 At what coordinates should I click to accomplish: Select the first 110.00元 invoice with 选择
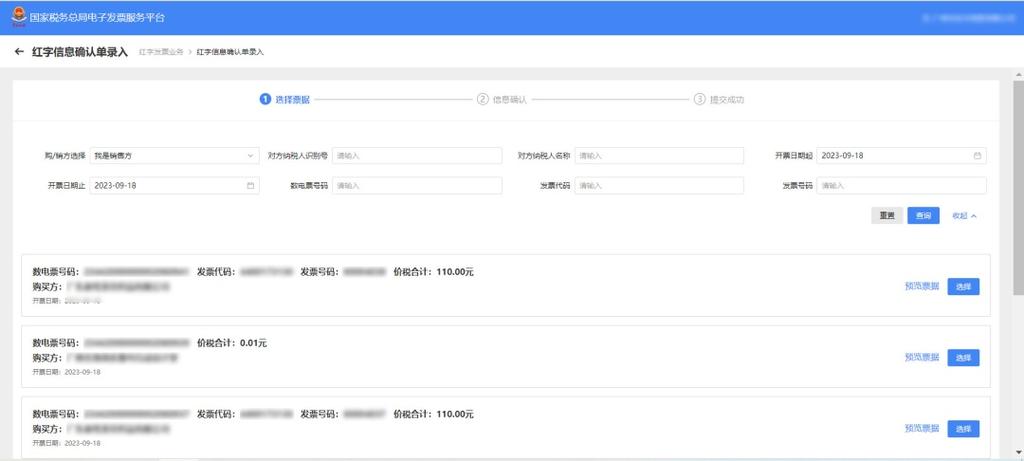[x=963, y=287]
